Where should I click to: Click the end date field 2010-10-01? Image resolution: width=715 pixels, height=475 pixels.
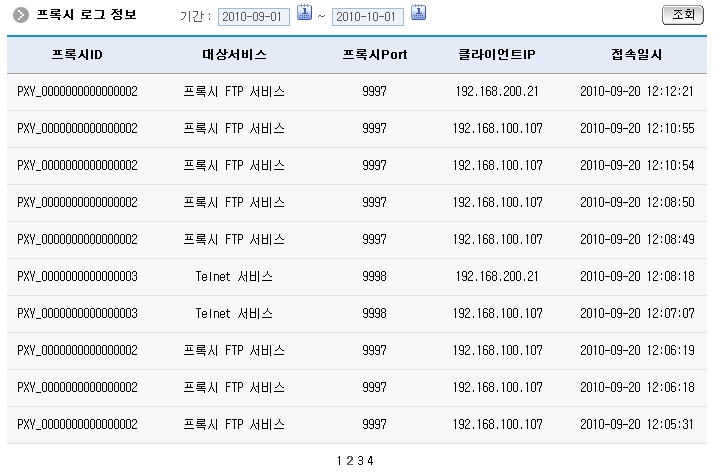(368, 17)
